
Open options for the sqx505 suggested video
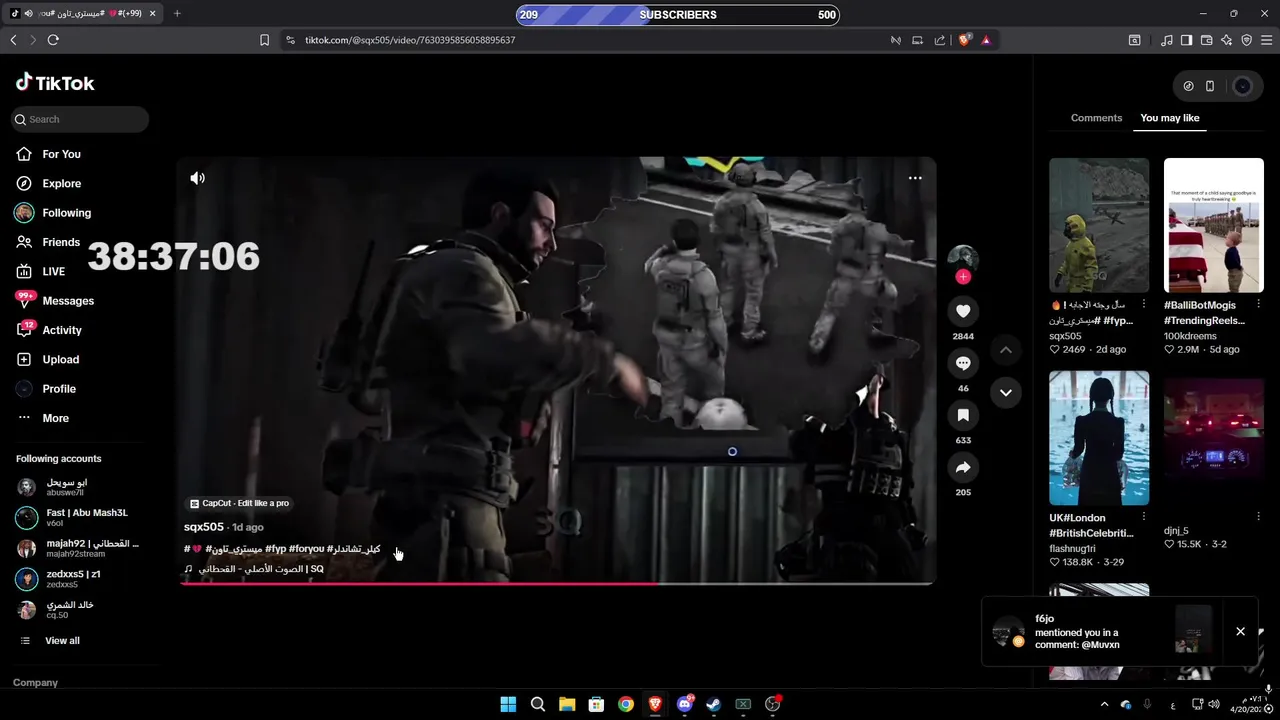coord(1144,304)
